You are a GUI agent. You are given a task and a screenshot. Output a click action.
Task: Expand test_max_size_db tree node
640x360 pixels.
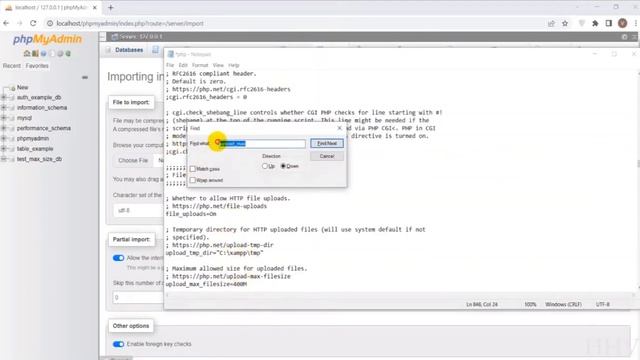coord(4,159)
